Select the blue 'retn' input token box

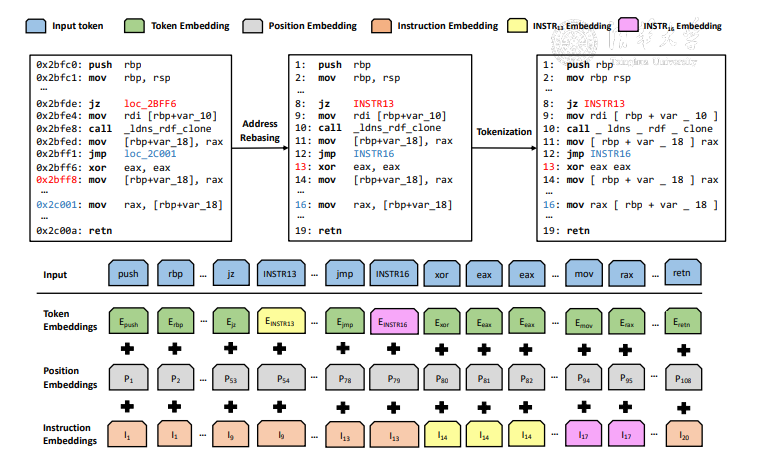coord(683,272)
